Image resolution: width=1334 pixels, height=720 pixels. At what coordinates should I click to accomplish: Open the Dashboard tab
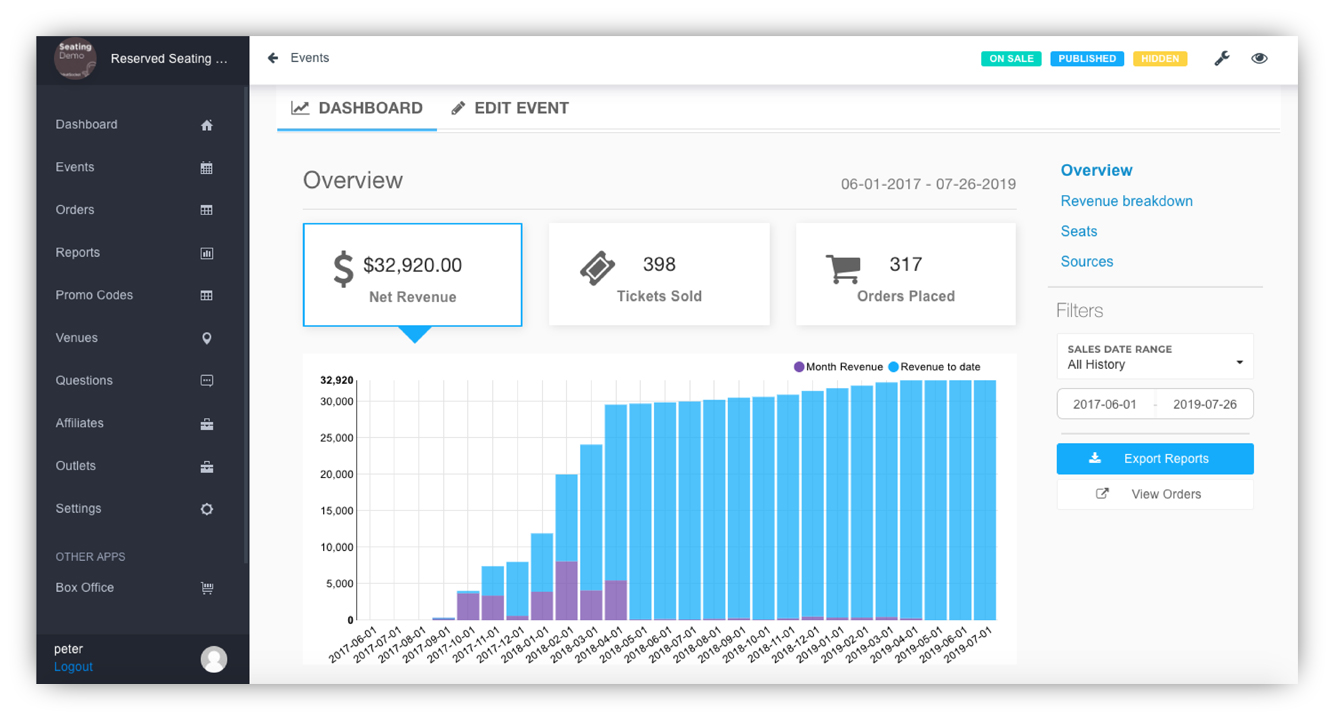(x=357, y=108)
